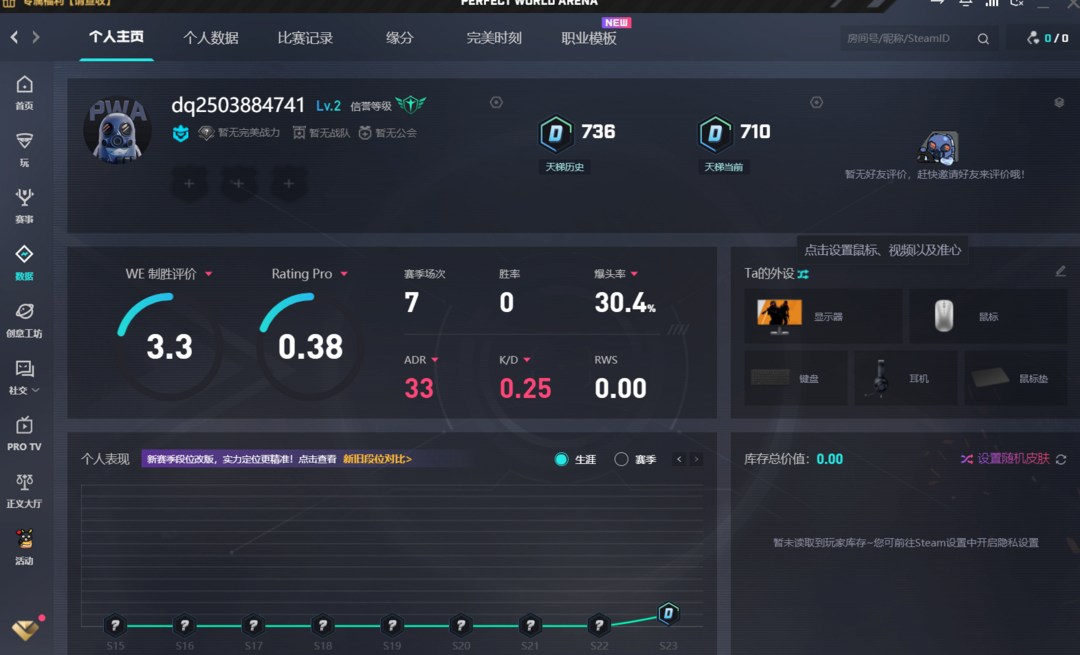The image size is (1080, 655).
Task: Open the 新旧段位对比 link
Action: (377, 459)
